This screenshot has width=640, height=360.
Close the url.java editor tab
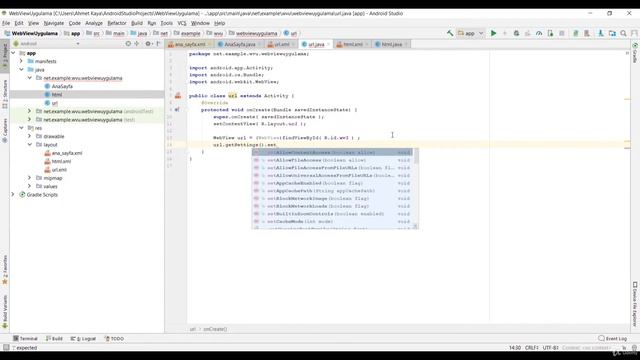pyautogui.click(x=328, y=44)
